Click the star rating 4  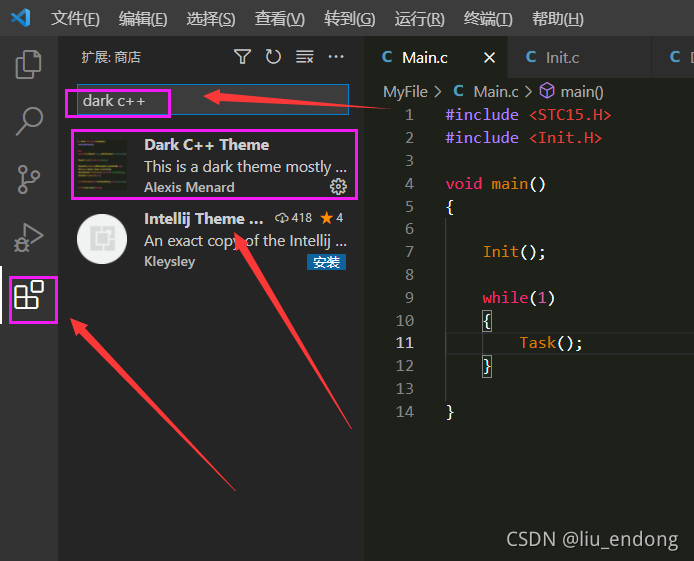click(x=332, y=218)
